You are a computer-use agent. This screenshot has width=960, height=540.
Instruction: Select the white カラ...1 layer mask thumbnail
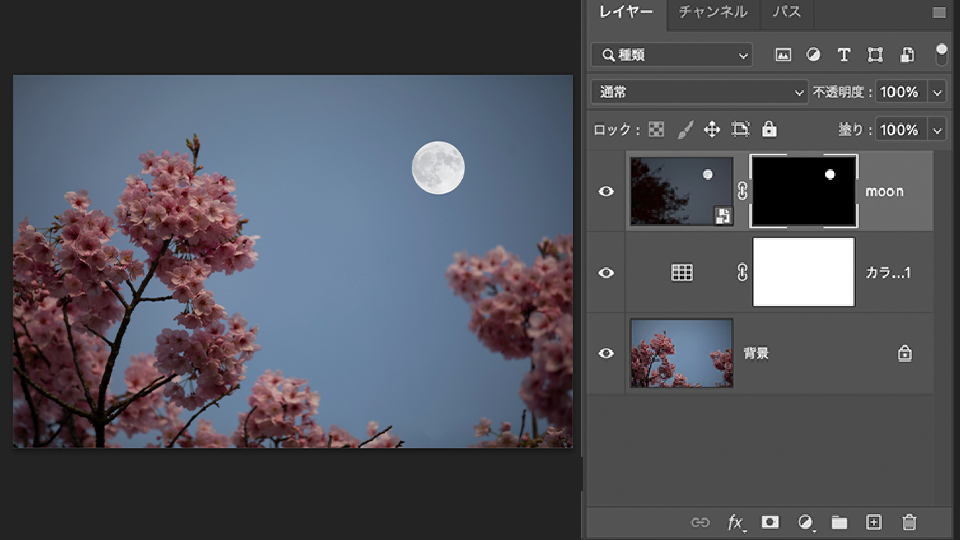point(804,272)
